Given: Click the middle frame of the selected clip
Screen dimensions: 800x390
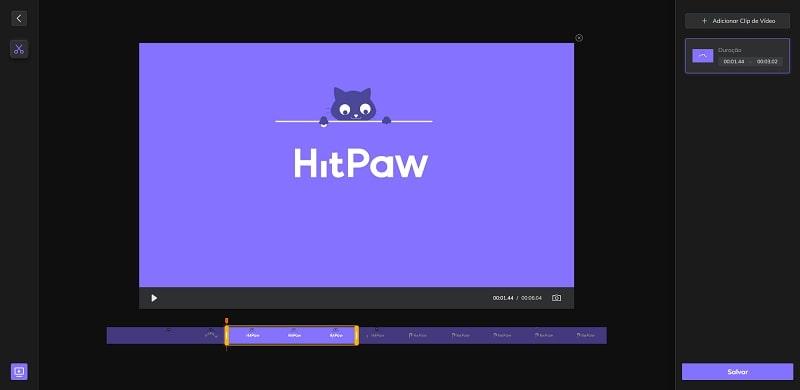Looking at the screenshot, I should click(x=294, y=335).
